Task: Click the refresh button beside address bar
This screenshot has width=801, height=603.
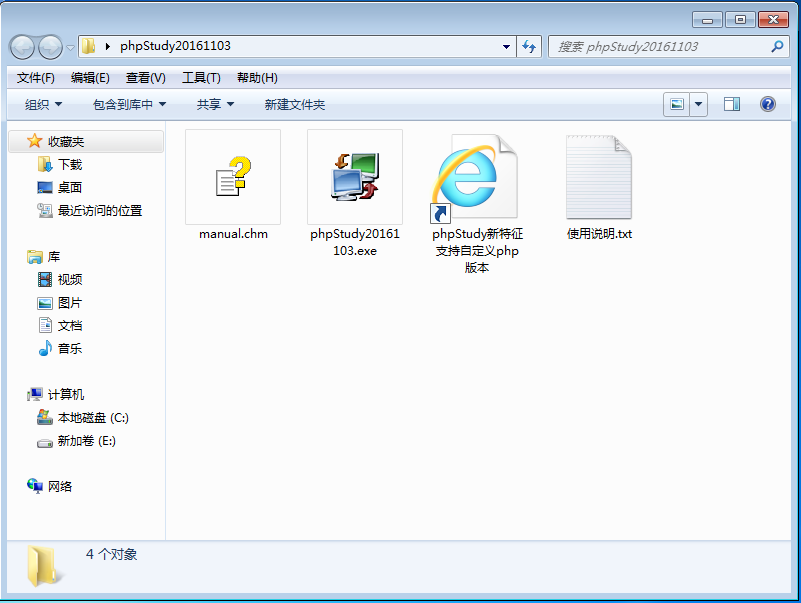Action: [x=529, y=47]
